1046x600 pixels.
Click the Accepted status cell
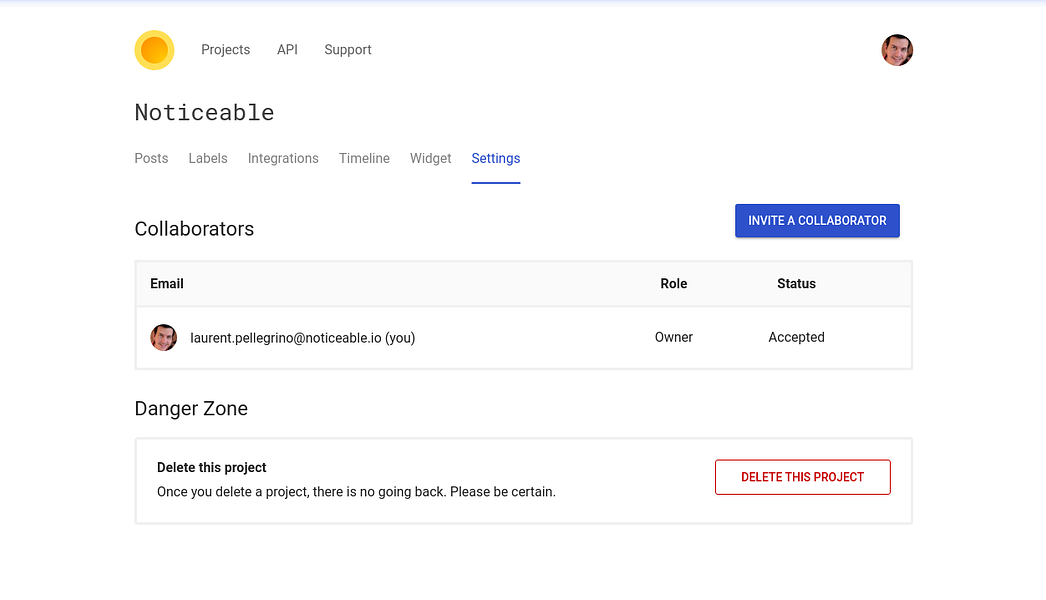tap(796, 338)
